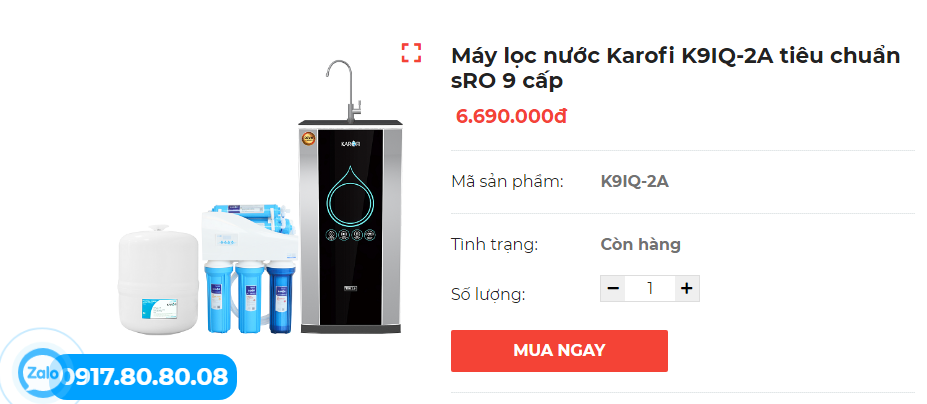
Task: Click the Karofi logo on the black cabinet
Action: coord(350,143)
